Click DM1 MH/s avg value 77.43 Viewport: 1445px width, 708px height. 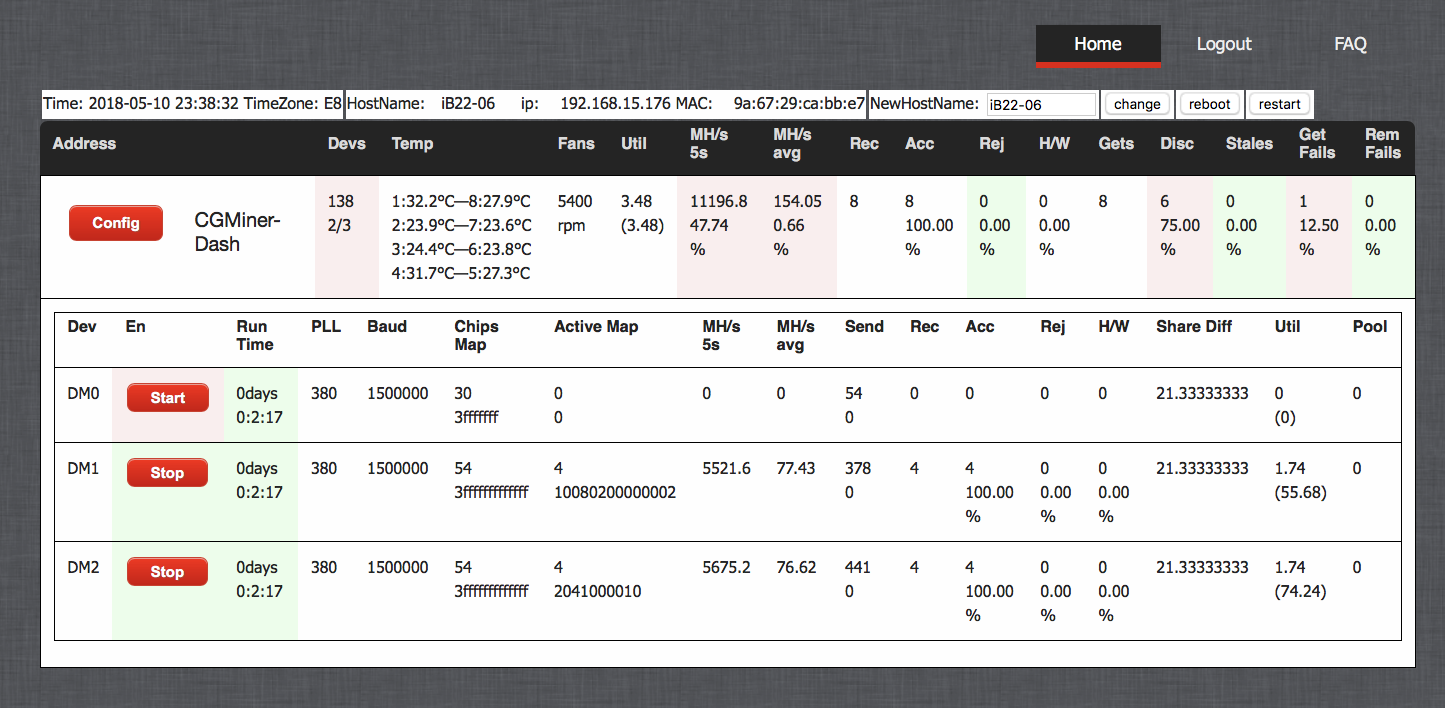click(796, 468)
